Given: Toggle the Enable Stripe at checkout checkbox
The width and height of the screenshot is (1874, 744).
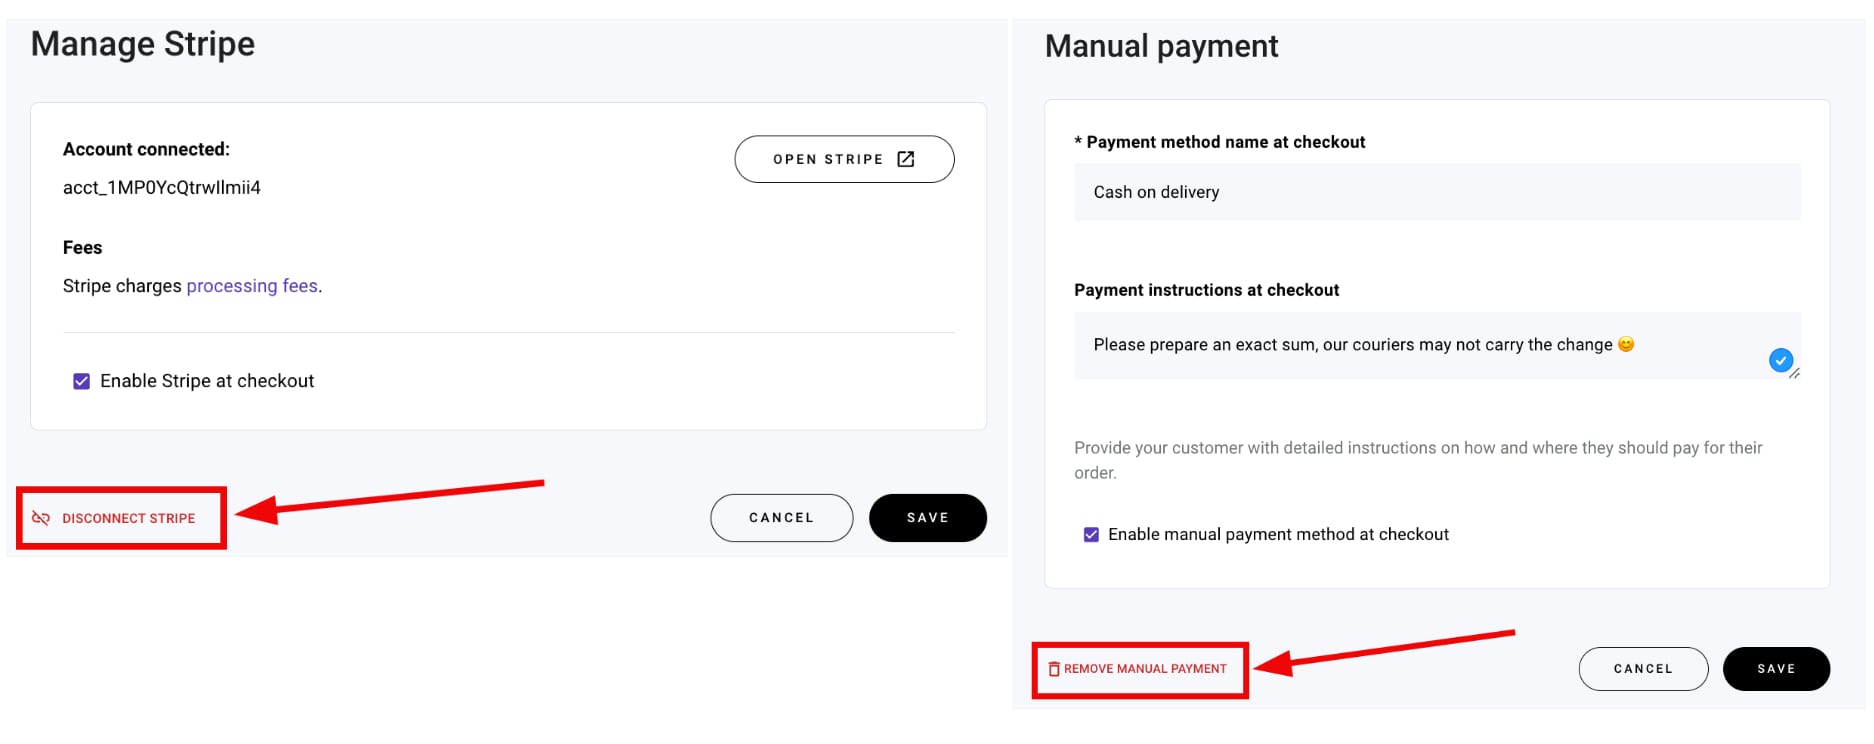Looking at the screenshot, I should click(83, 380).
